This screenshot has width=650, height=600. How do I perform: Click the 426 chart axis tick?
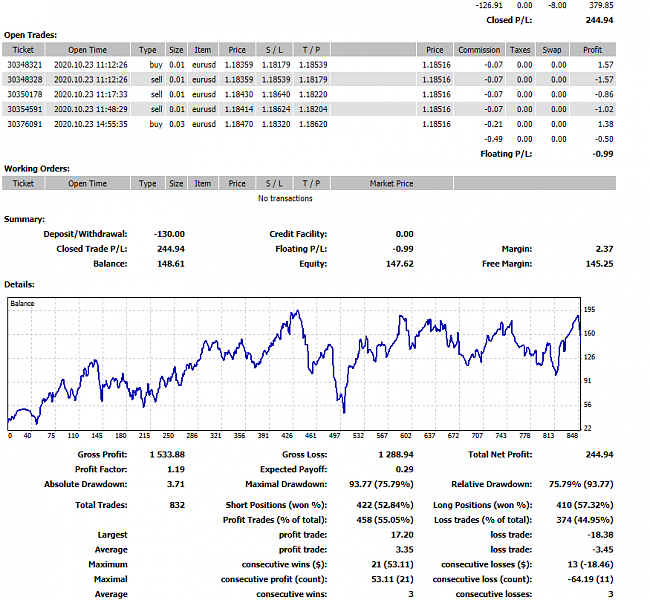[287, 435]
